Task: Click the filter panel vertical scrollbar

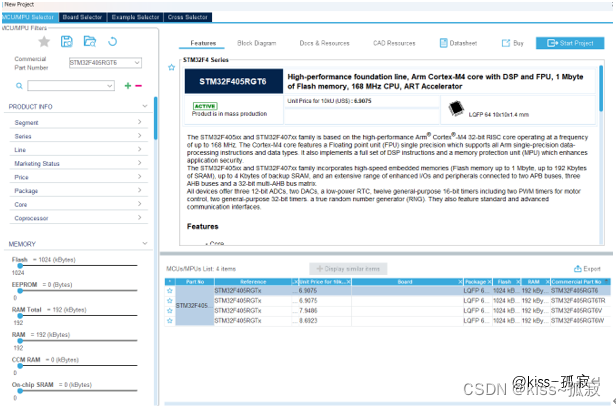Action: (x=156, y=118)
